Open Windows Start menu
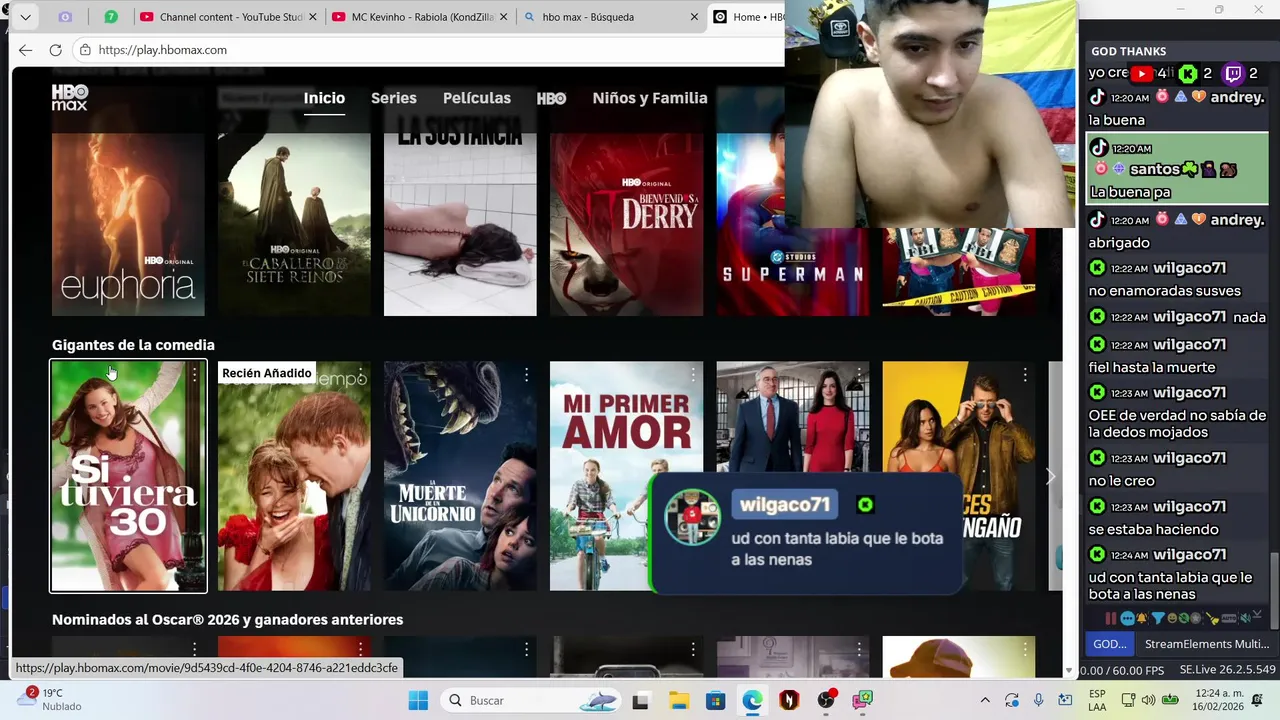The image size is (1280, 720). (418, 700)
